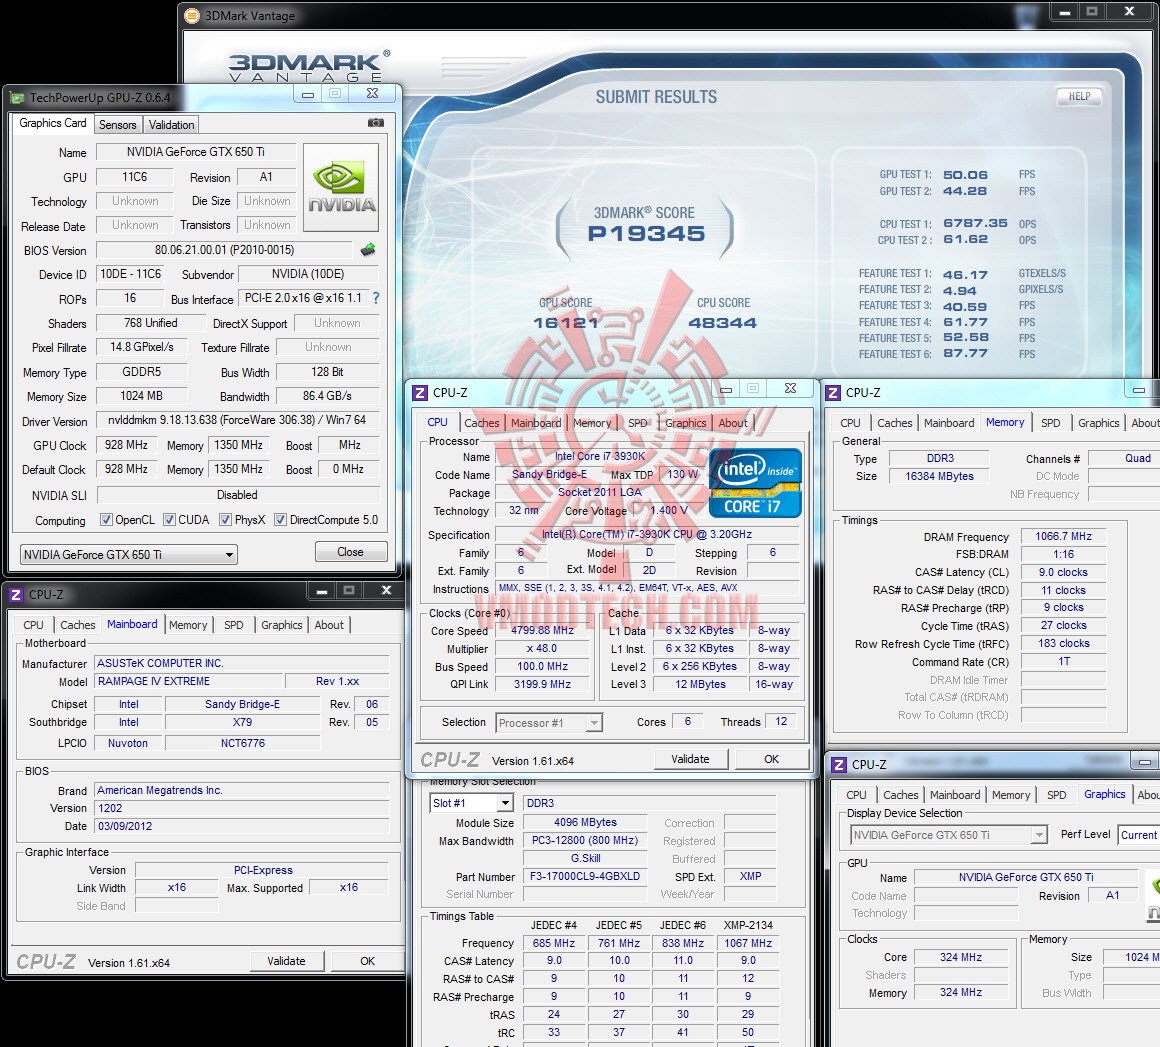Image resolution: width=1160 pixels, height=1047 pixels.
Task: Click the G.Skill manufacturer field
Action: point(585,858)
